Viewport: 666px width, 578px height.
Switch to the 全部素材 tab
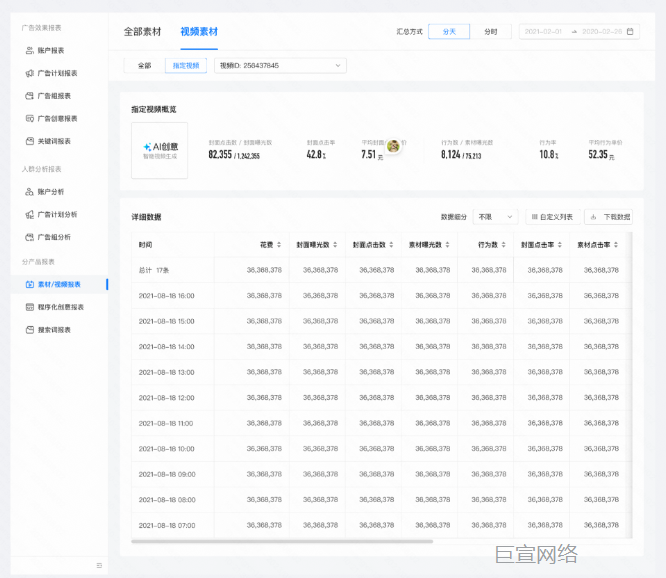[x=144, y=32]
